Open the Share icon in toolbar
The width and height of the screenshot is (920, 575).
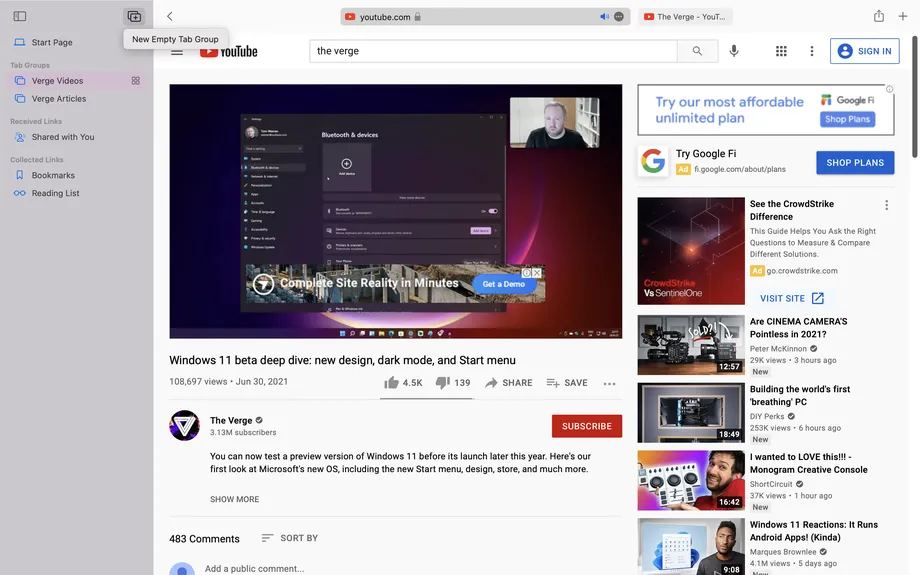pos(879,16)
